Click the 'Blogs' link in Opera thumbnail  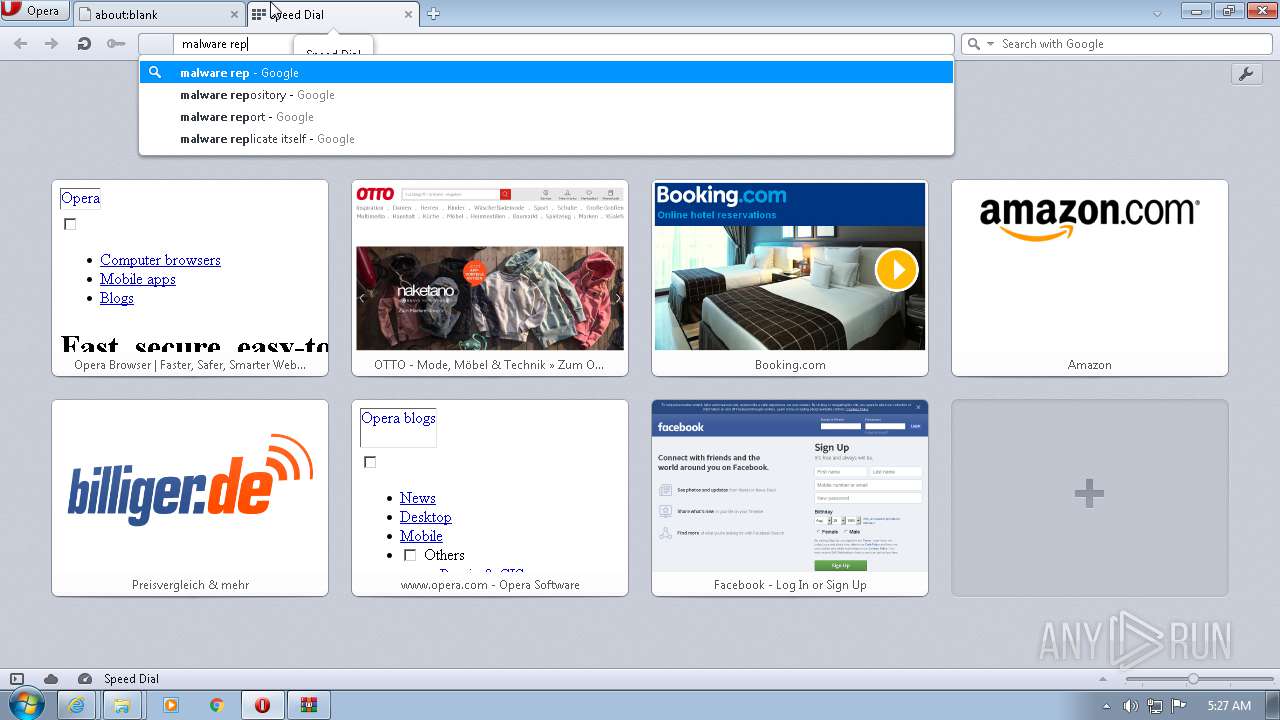117,298
